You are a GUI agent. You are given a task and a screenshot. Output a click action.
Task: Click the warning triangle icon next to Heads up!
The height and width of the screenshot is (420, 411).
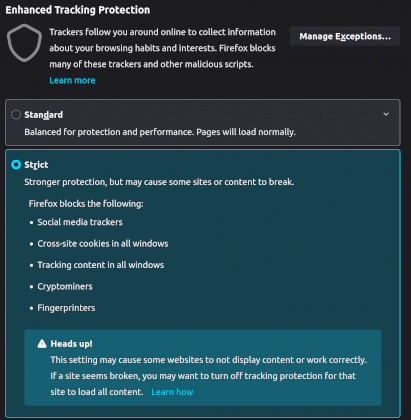(42, 344)
